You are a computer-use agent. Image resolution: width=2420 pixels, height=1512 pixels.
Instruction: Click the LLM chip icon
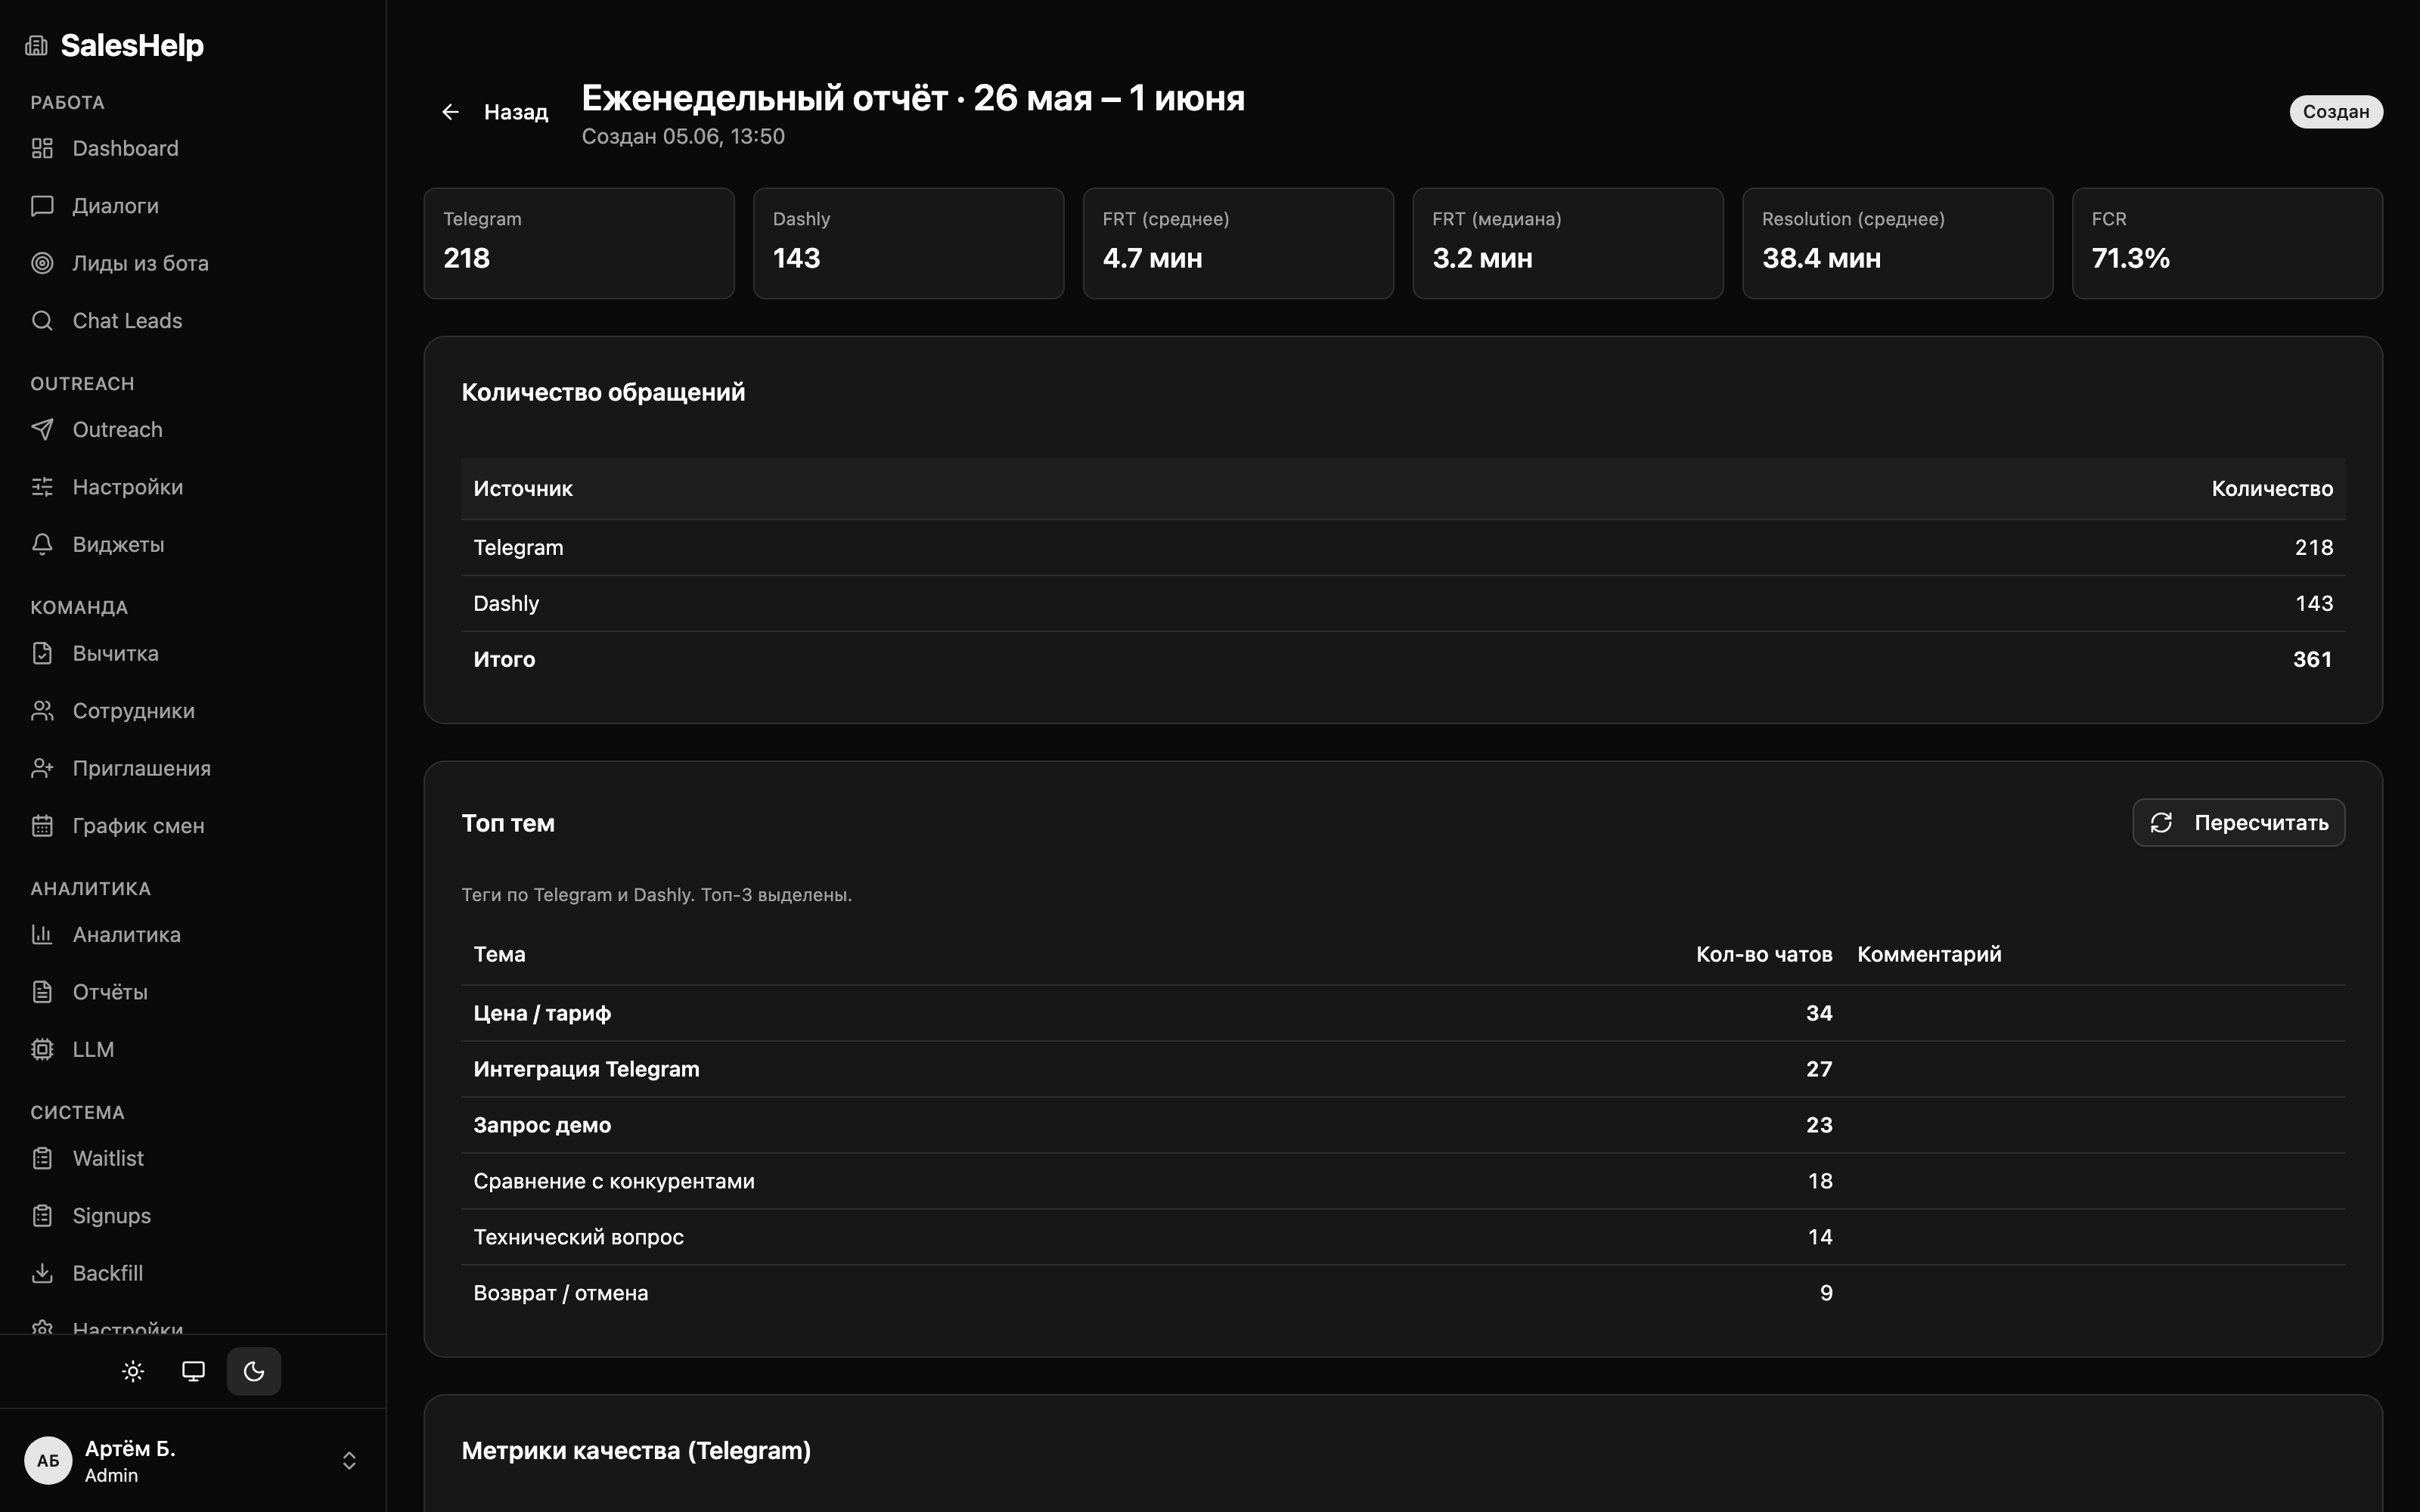click(42, 1050)
